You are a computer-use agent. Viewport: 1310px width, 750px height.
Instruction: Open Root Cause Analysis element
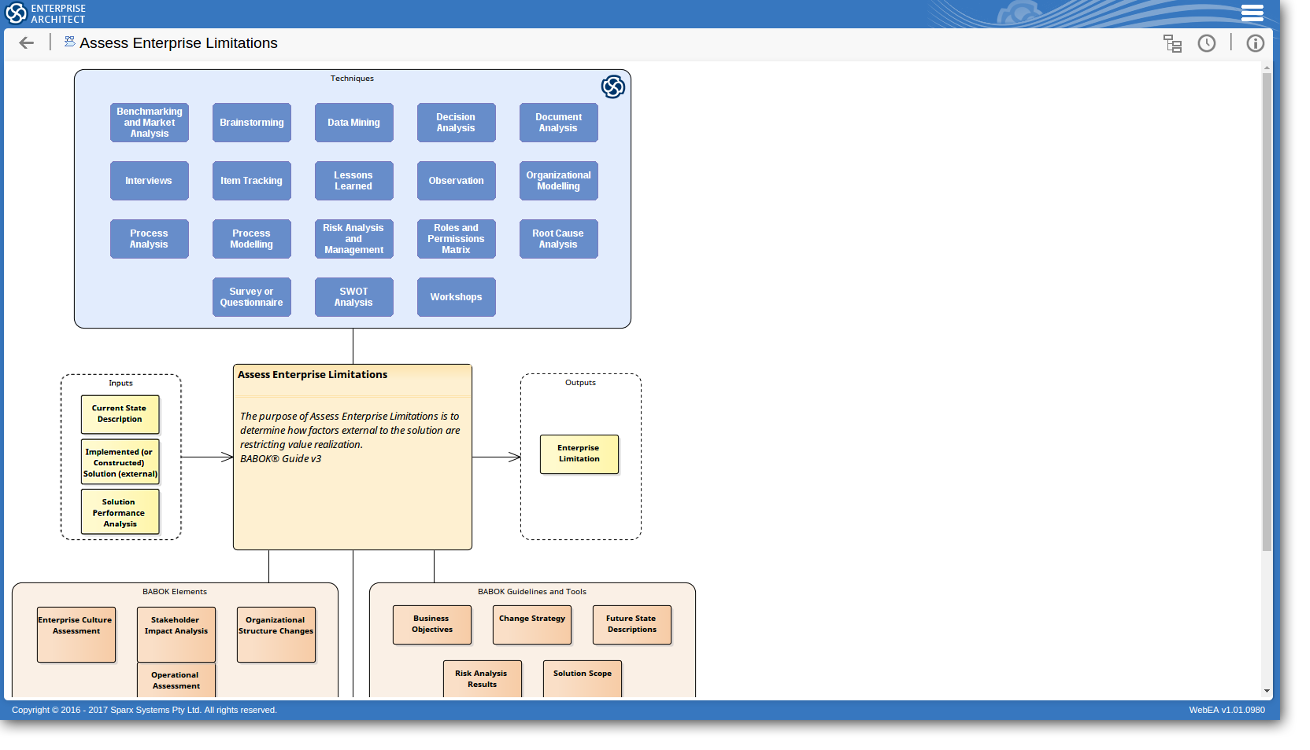[558, 239]
